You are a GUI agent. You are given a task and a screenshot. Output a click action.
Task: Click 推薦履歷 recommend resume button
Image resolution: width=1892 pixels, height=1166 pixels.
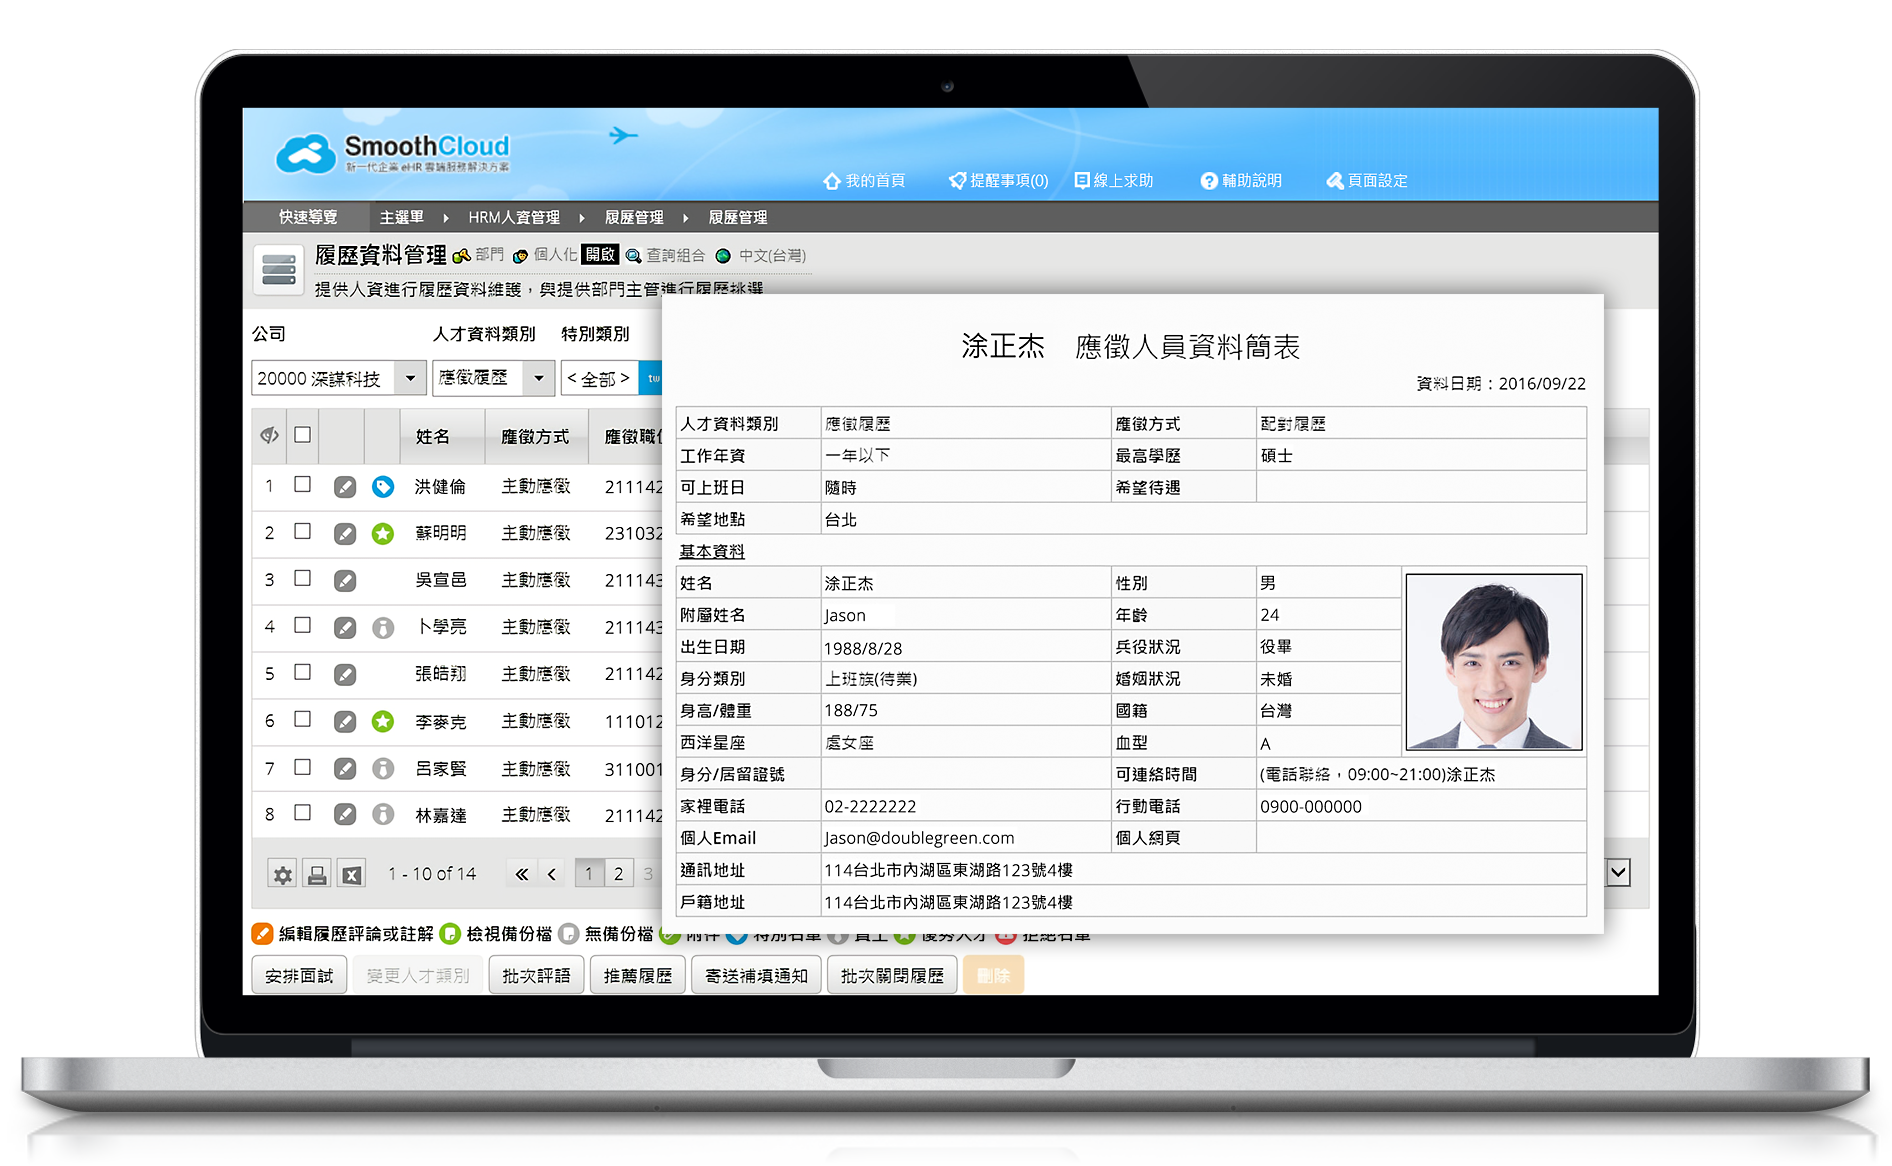point(638,975)
